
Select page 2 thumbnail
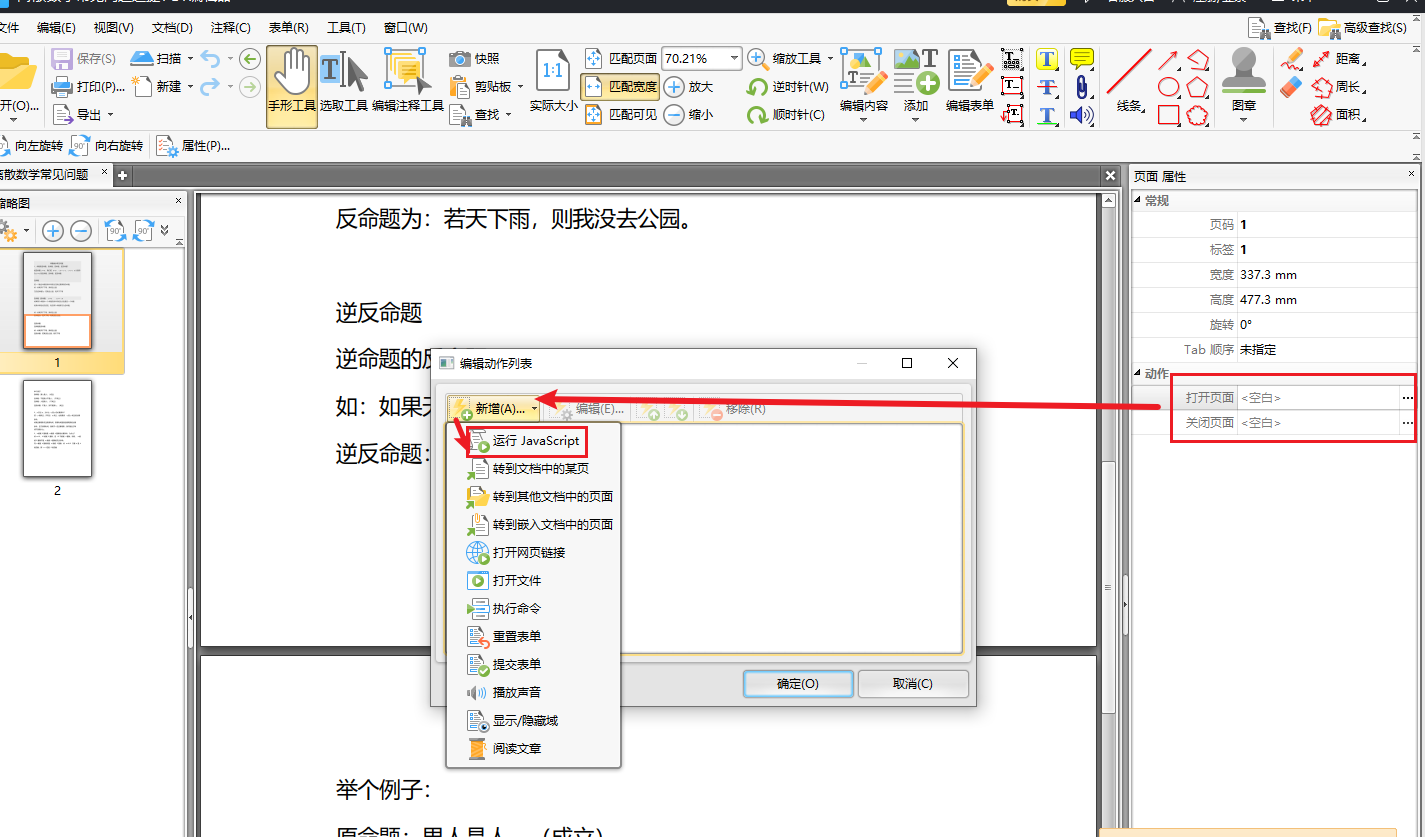(57, 428)
